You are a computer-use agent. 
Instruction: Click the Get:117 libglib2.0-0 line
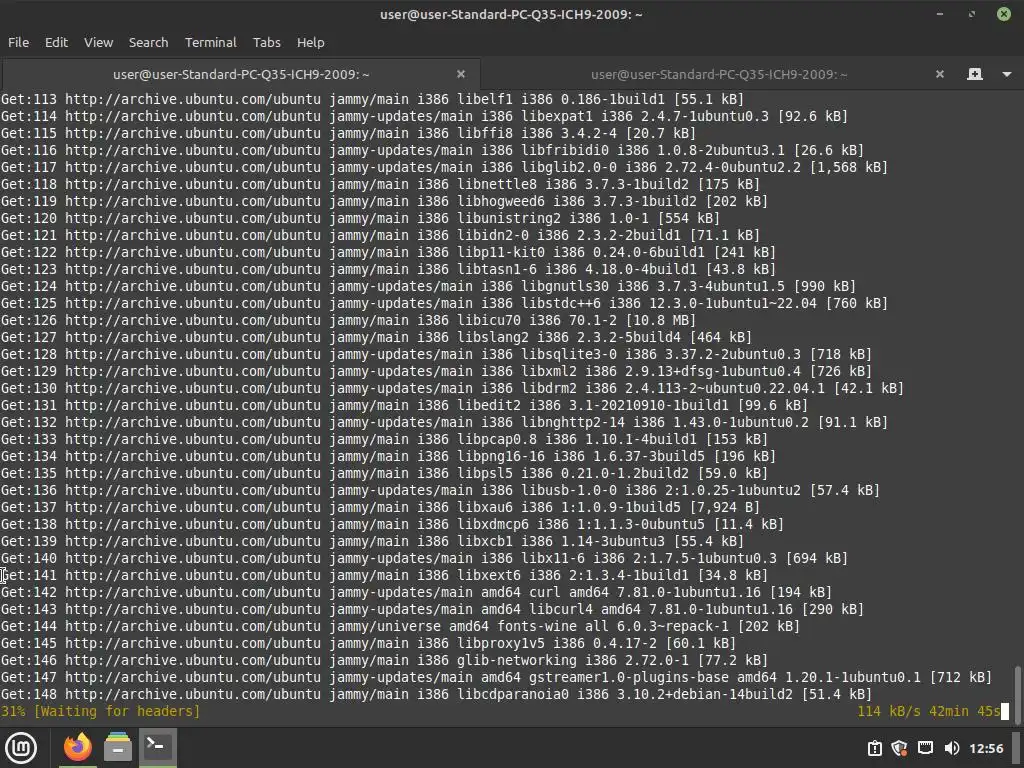444,167
